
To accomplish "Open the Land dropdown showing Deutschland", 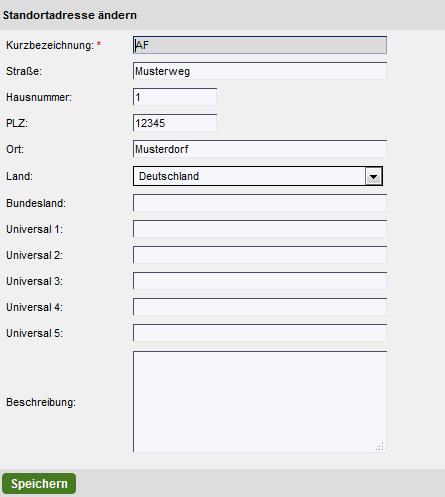I will [258, 176].
